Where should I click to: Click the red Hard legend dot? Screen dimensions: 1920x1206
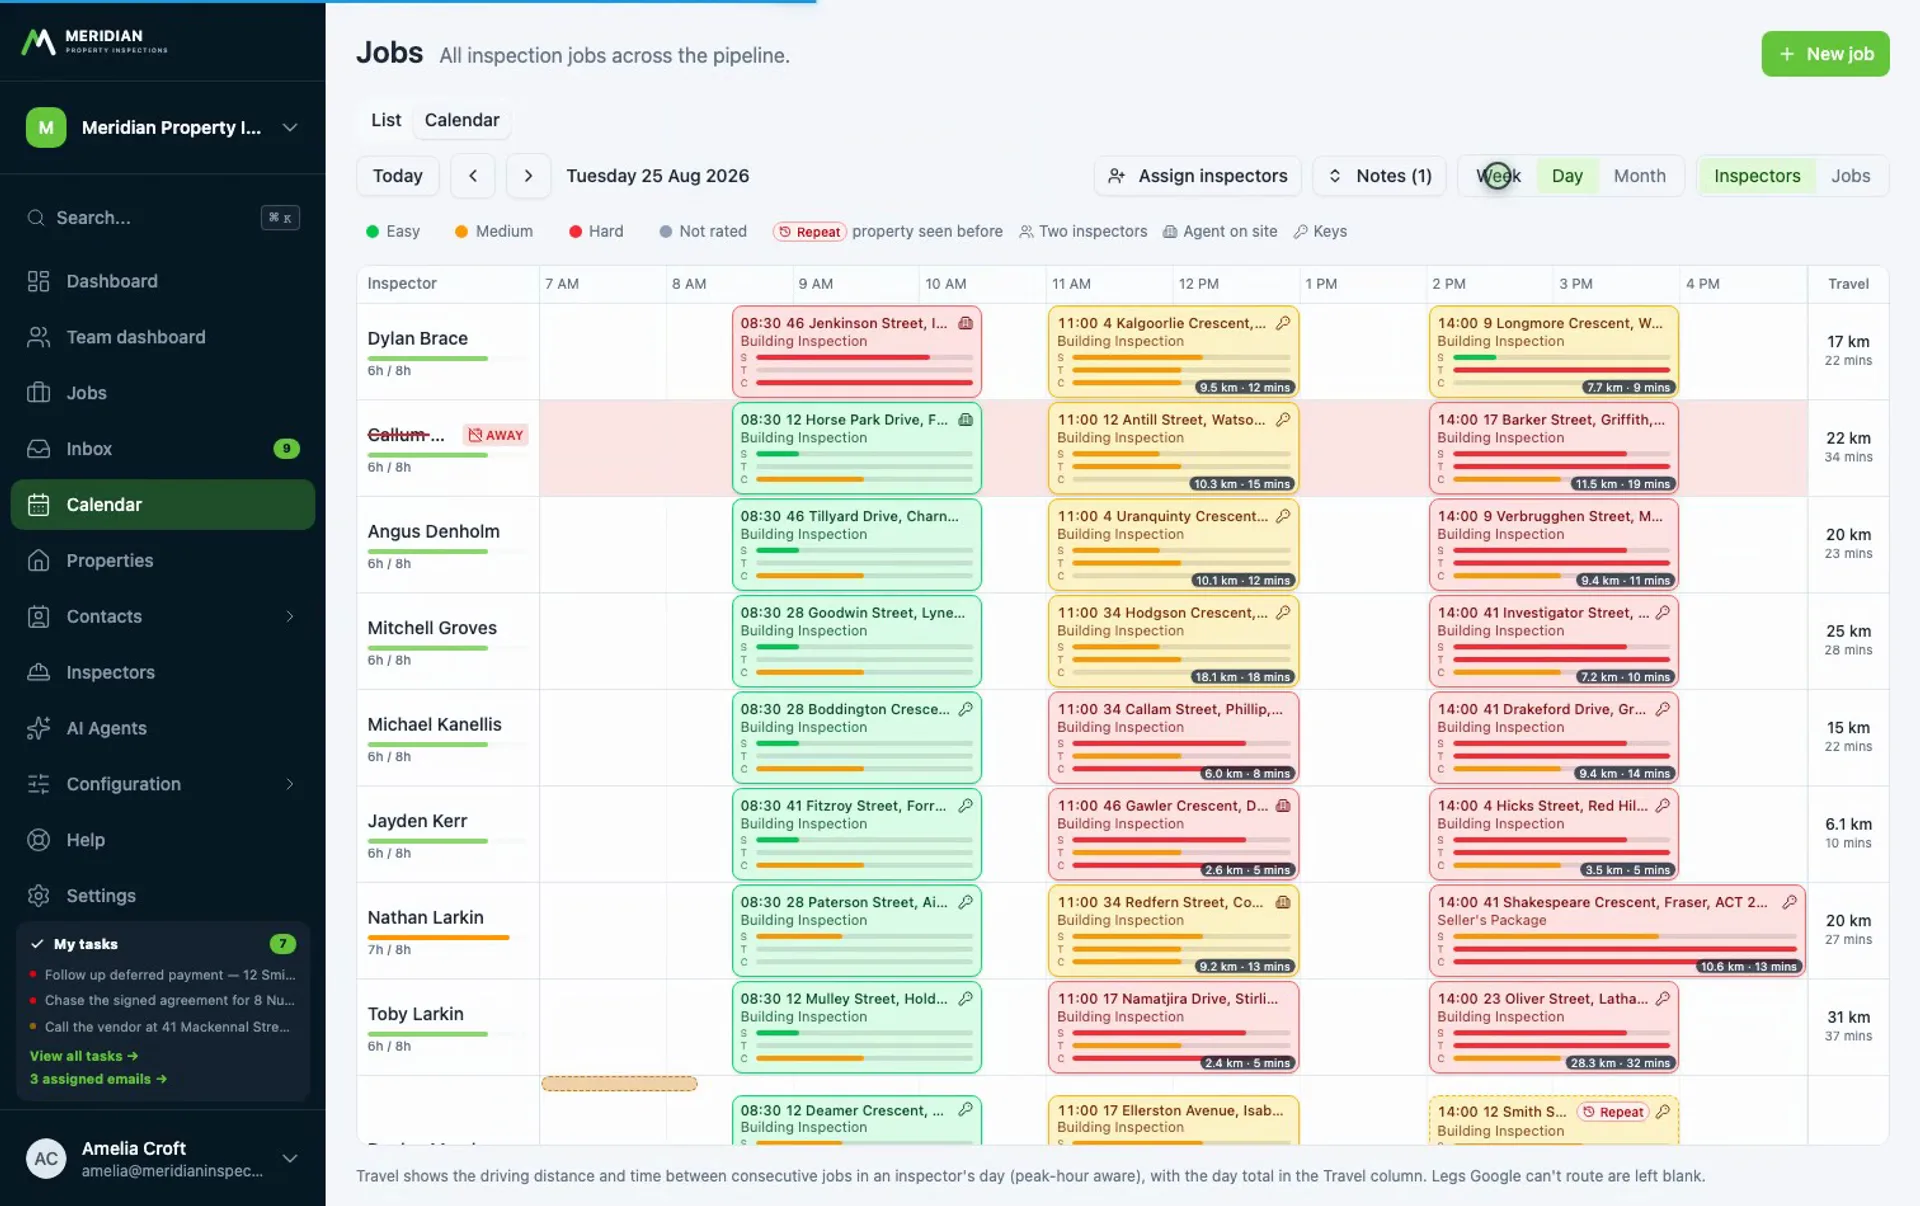[x=575, y=232]
